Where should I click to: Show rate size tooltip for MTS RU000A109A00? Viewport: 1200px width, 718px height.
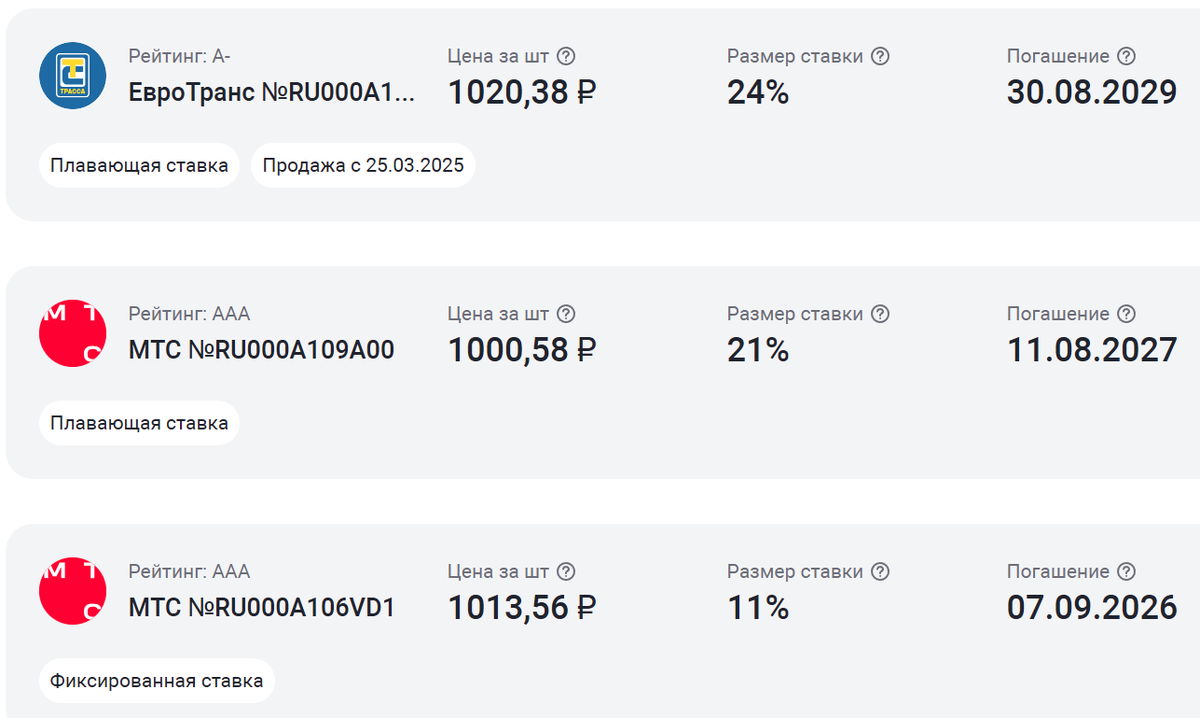coord(880,314)
